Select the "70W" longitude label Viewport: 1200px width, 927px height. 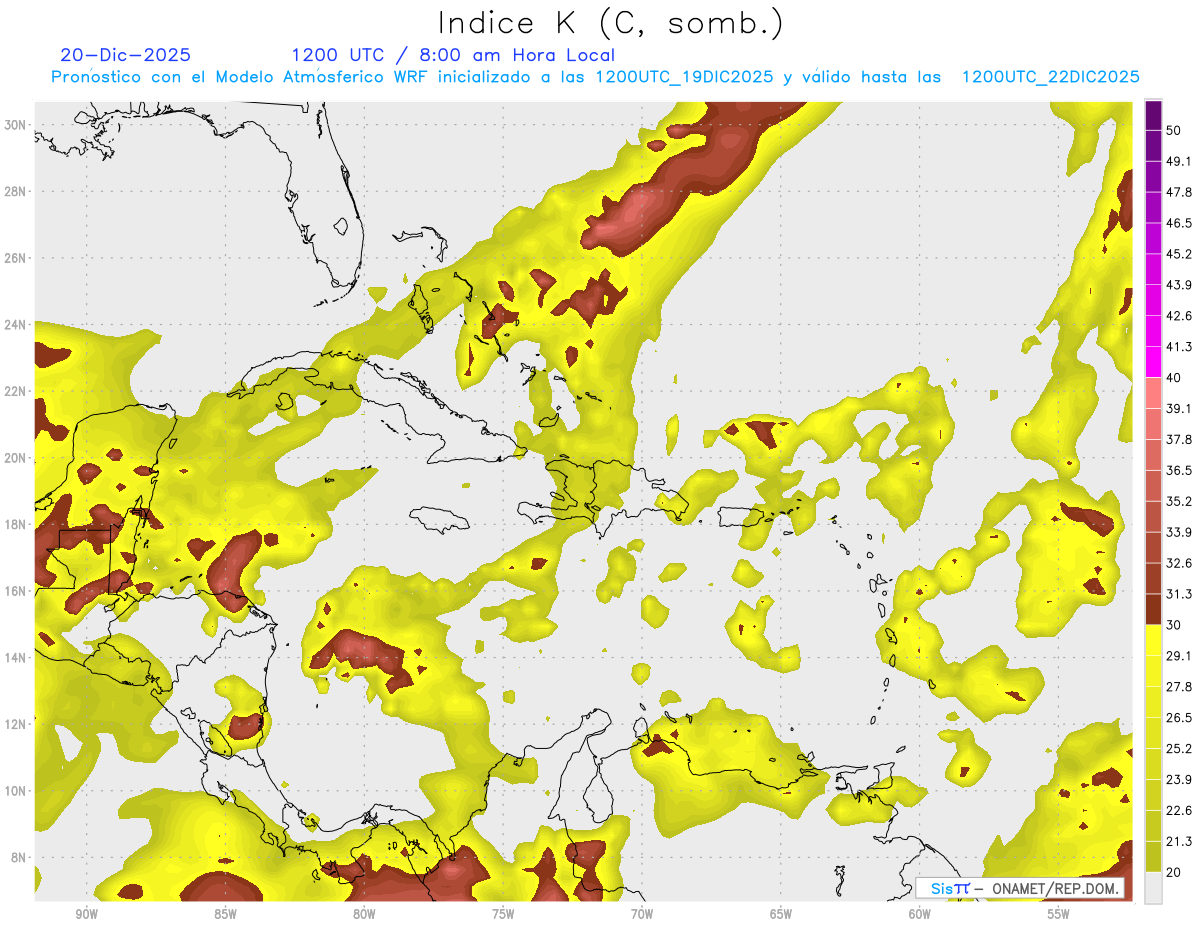[642, 915]
